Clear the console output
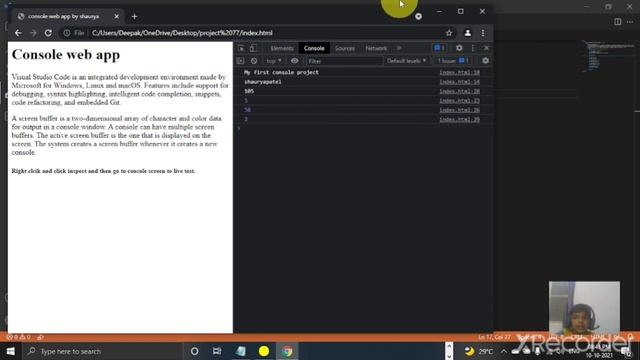This screenshot has height=360, width=640. 254,61
